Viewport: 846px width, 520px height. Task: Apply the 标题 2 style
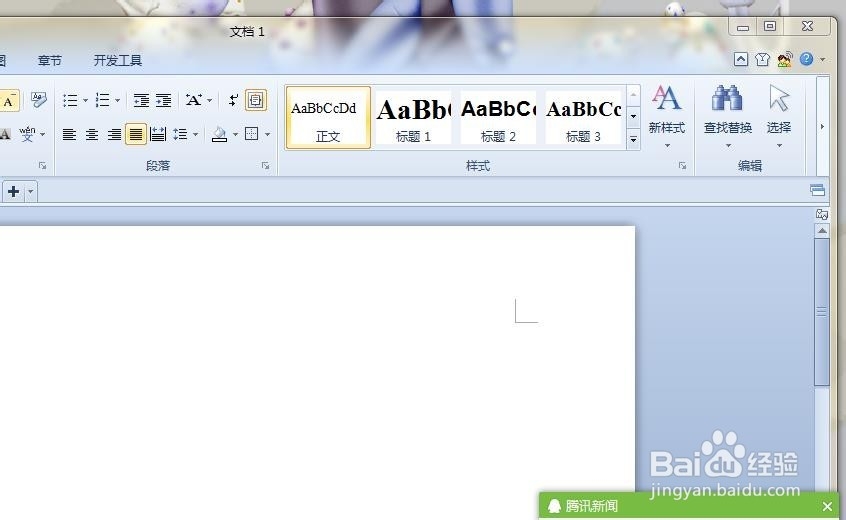(498, 117)
